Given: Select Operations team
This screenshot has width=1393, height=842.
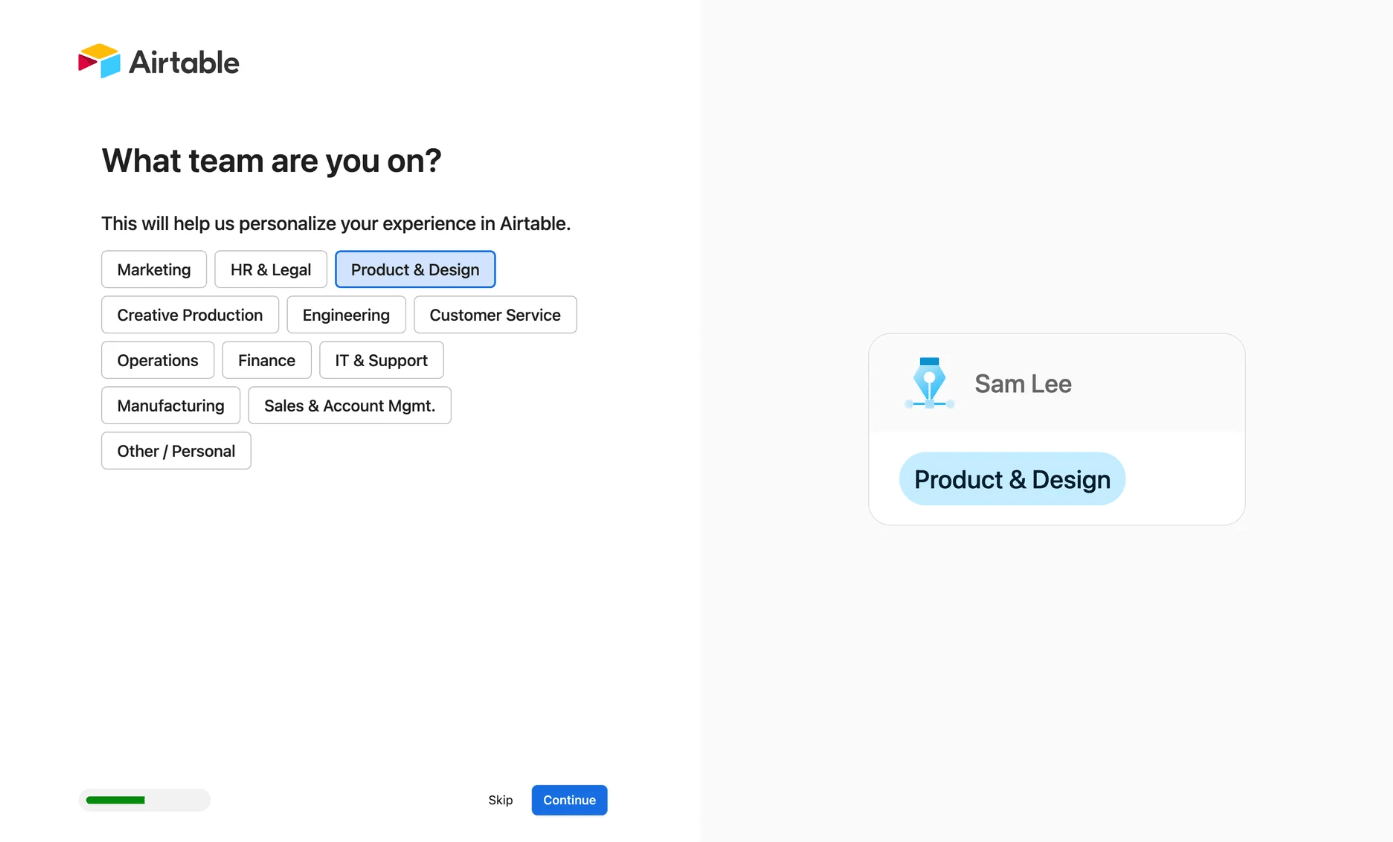Looking at the screenshot, I should pyautogui.click(x=158, y=360).
